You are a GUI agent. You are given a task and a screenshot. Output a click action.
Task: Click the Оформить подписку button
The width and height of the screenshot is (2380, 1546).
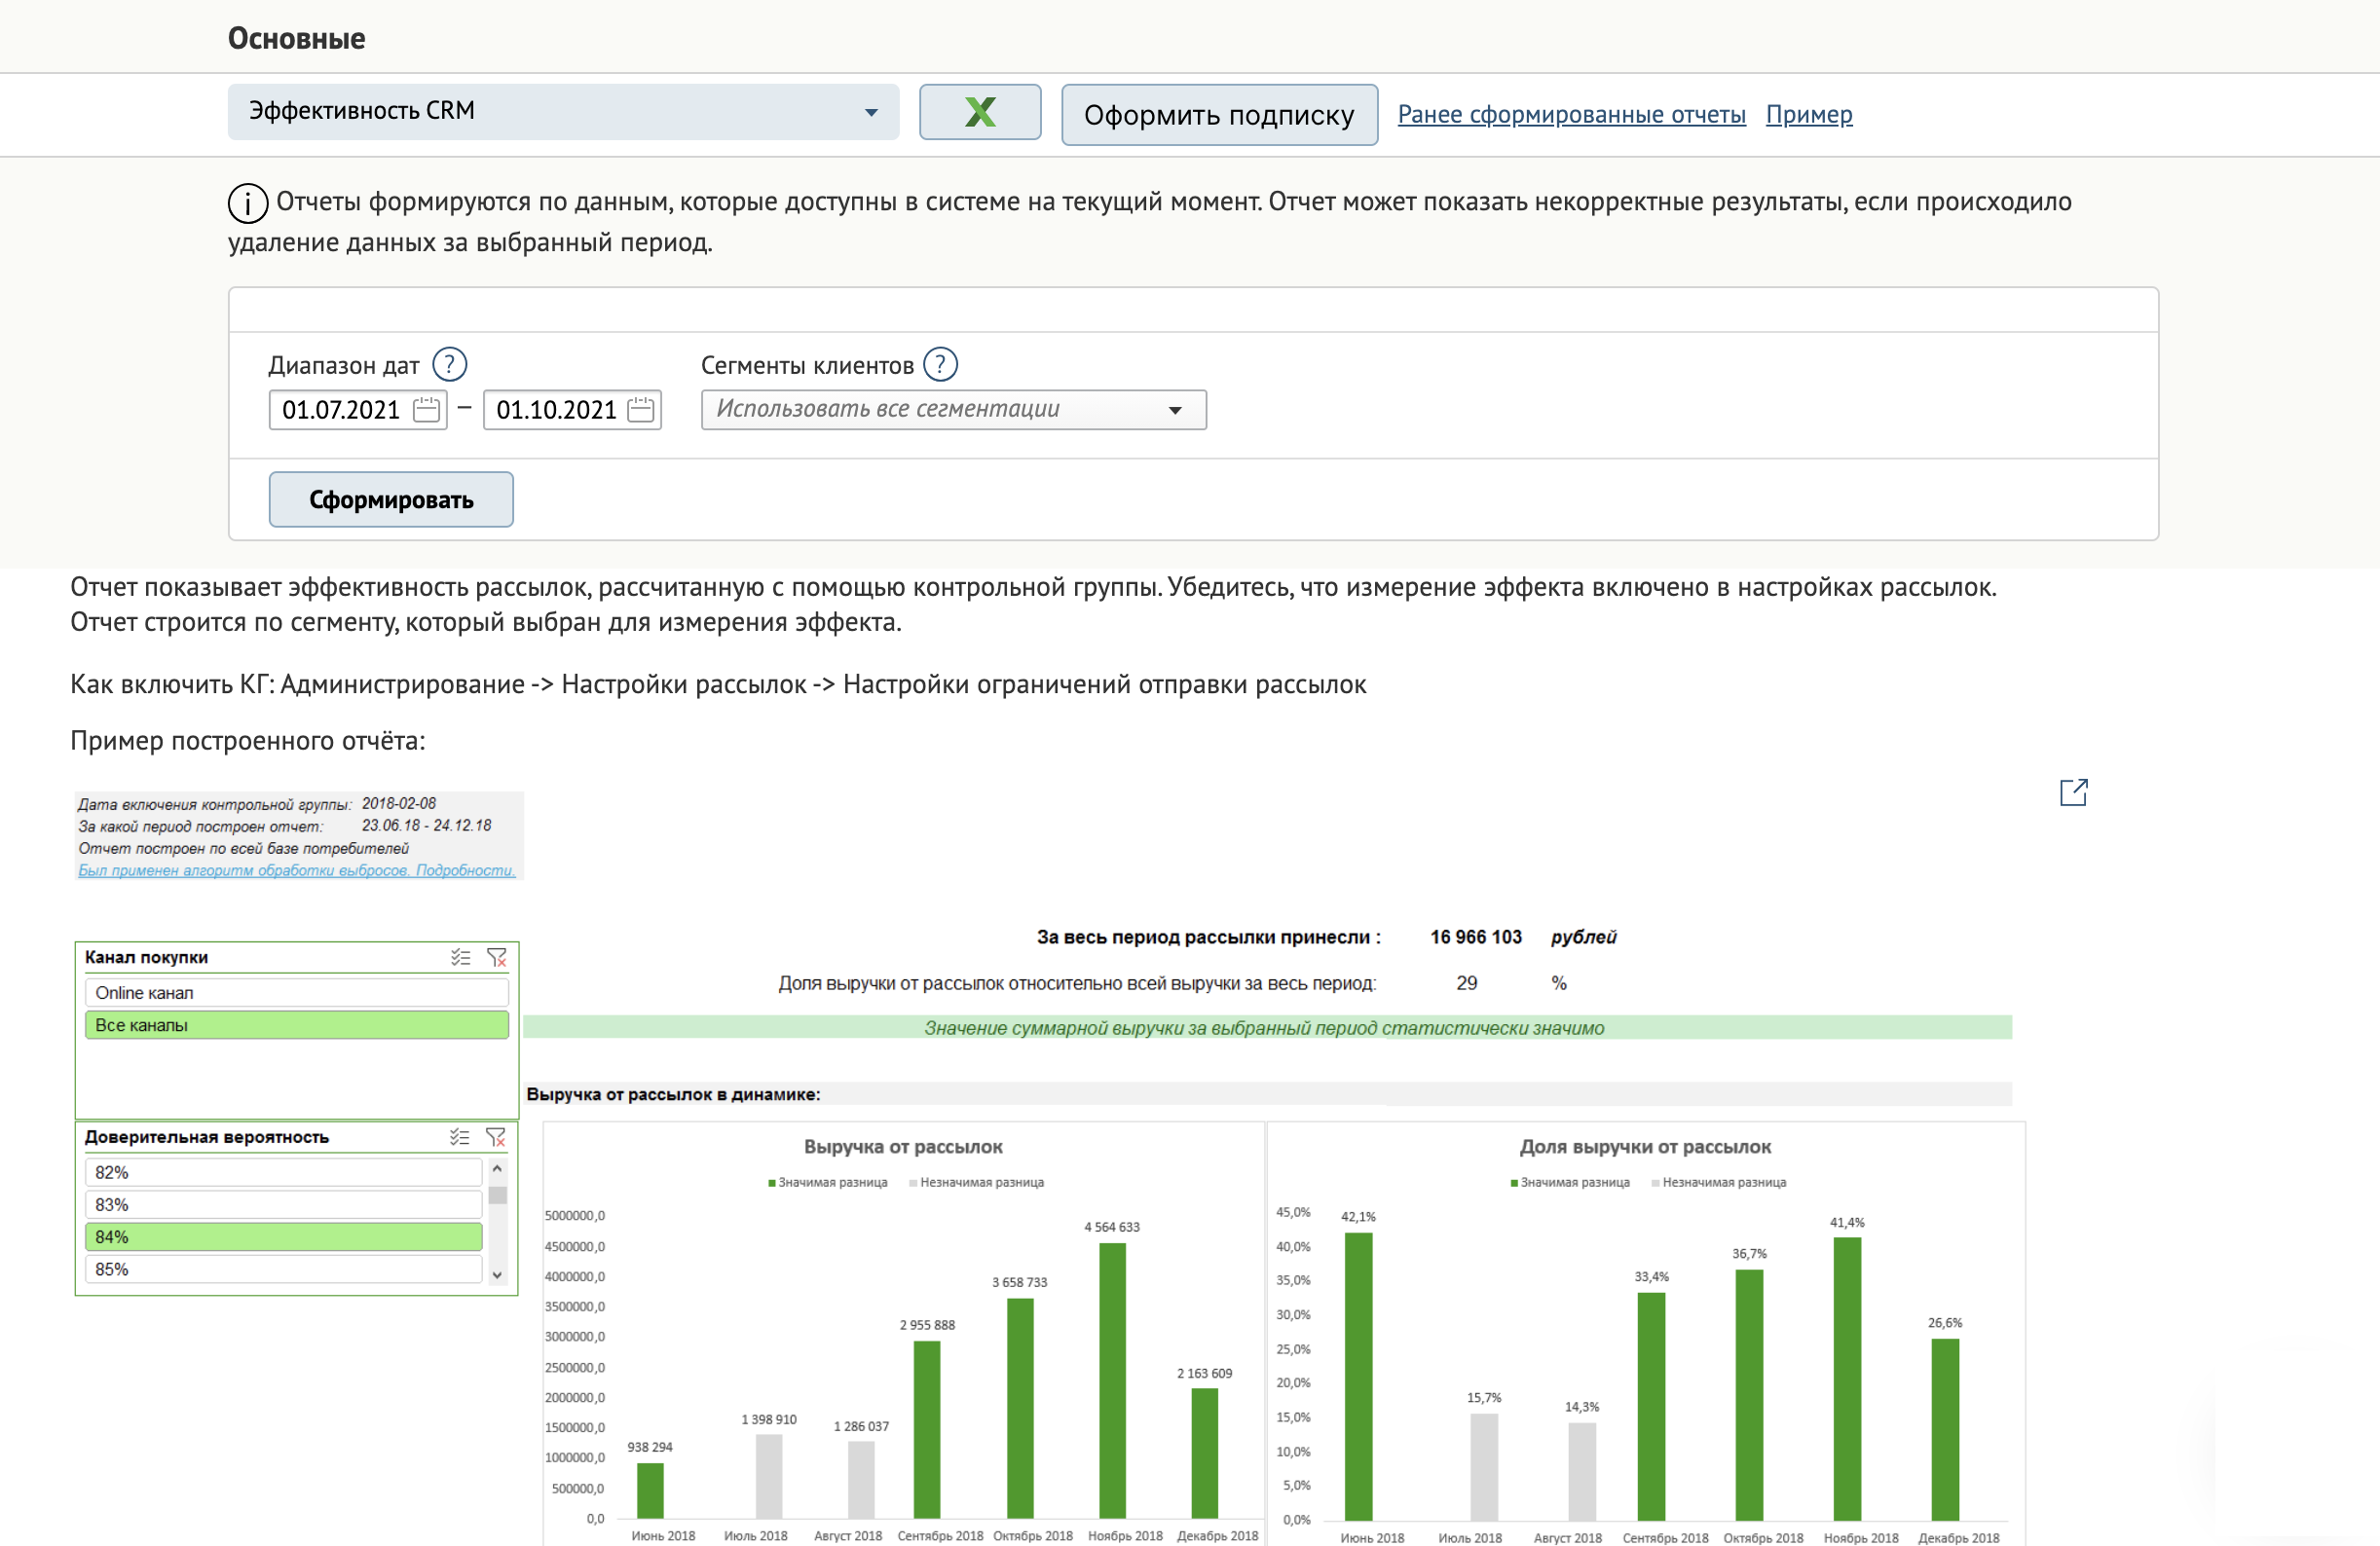coord(1219,115)
